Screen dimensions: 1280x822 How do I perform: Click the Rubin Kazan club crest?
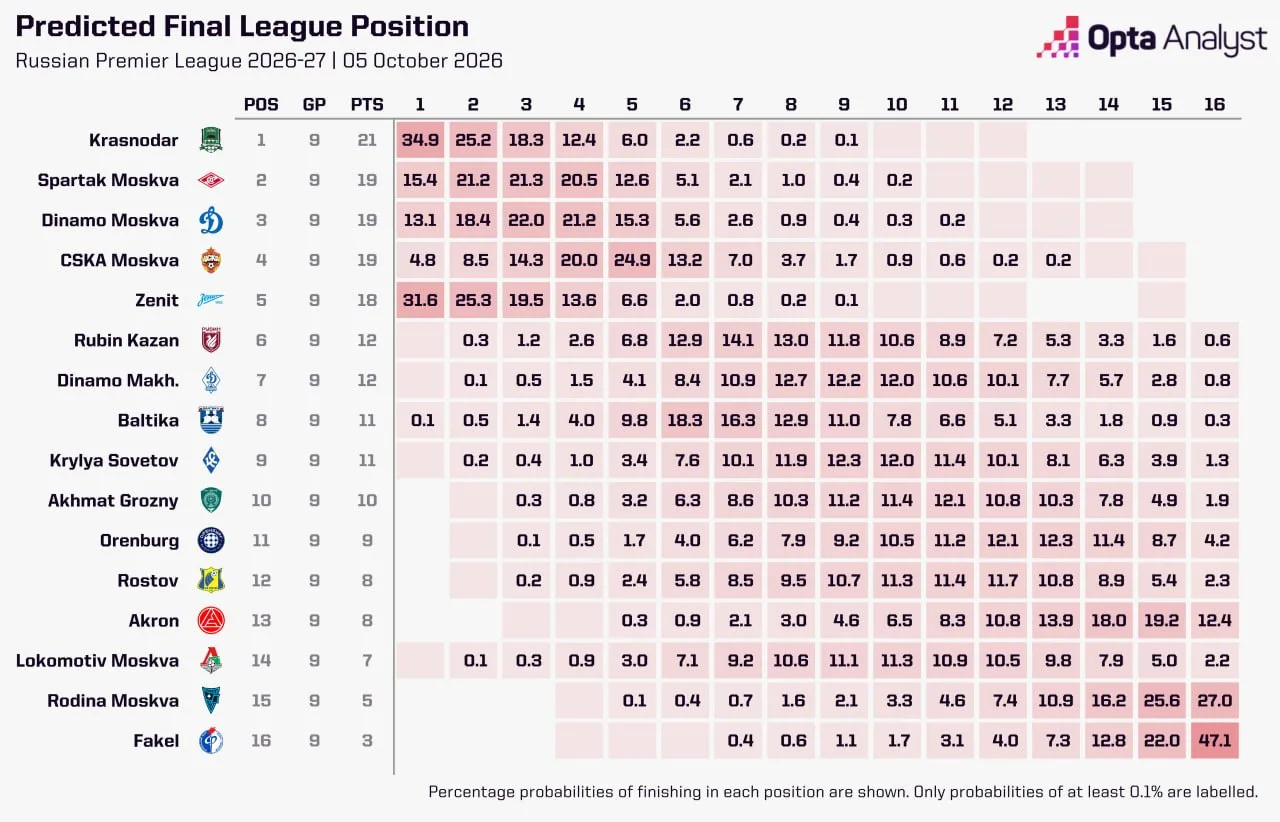click(211, 340)
